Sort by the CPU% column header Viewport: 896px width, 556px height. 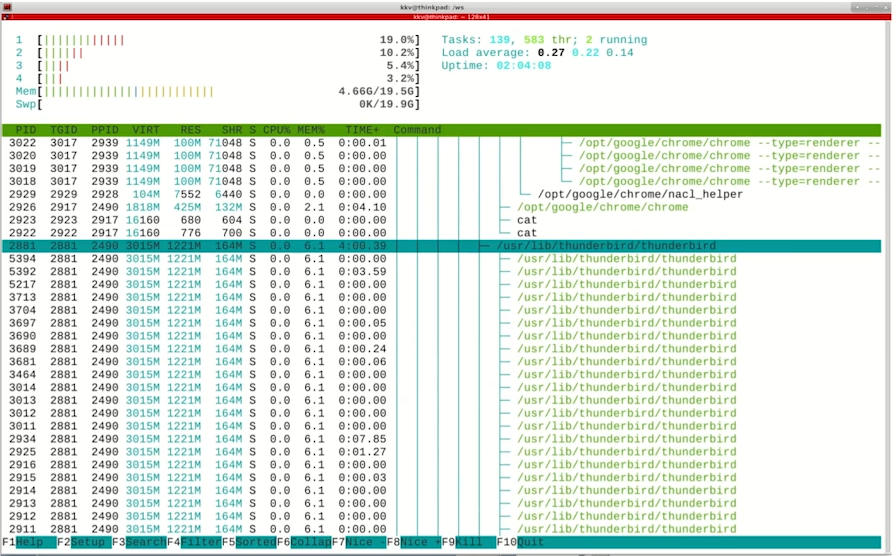click(x=276, y=130)
